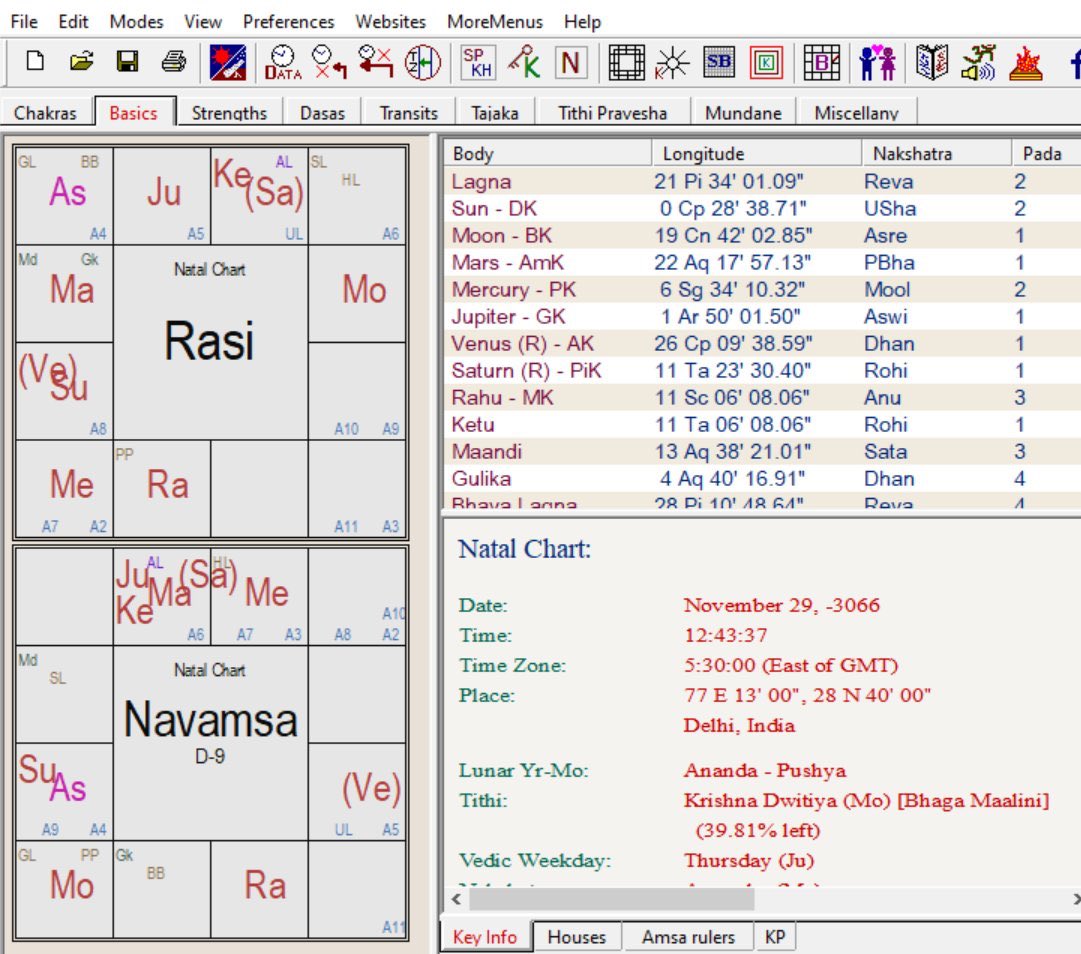The image size is (1081, 954).
Task: Click the sun and telescope icon
Action: (228, 62)
